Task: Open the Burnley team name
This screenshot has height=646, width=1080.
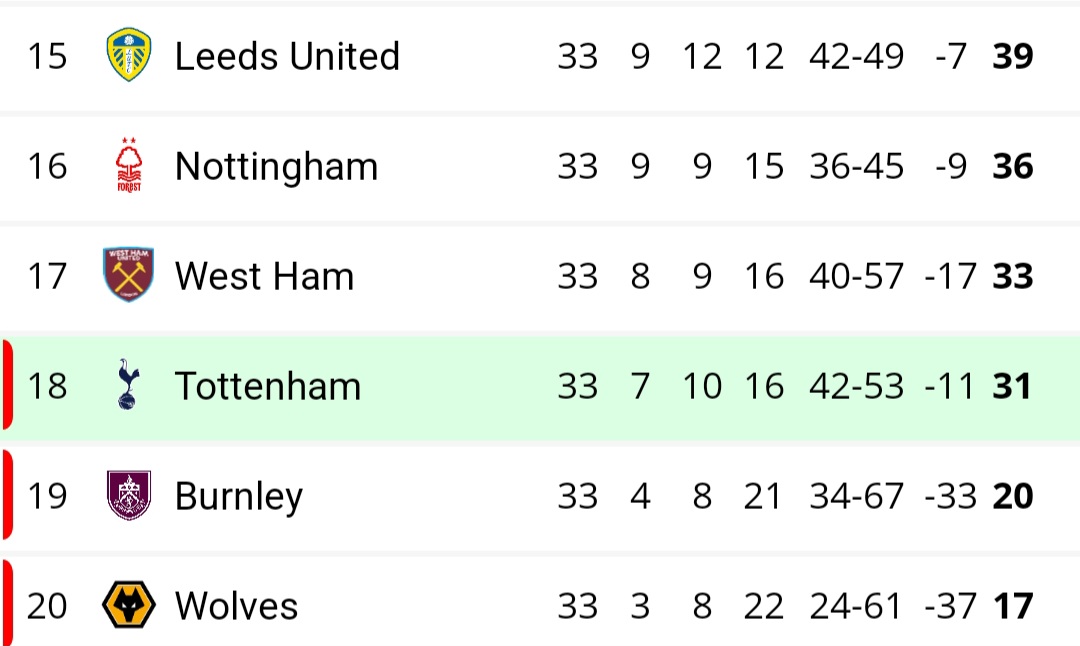Action: pyautogui.click(x=239, y=497)
